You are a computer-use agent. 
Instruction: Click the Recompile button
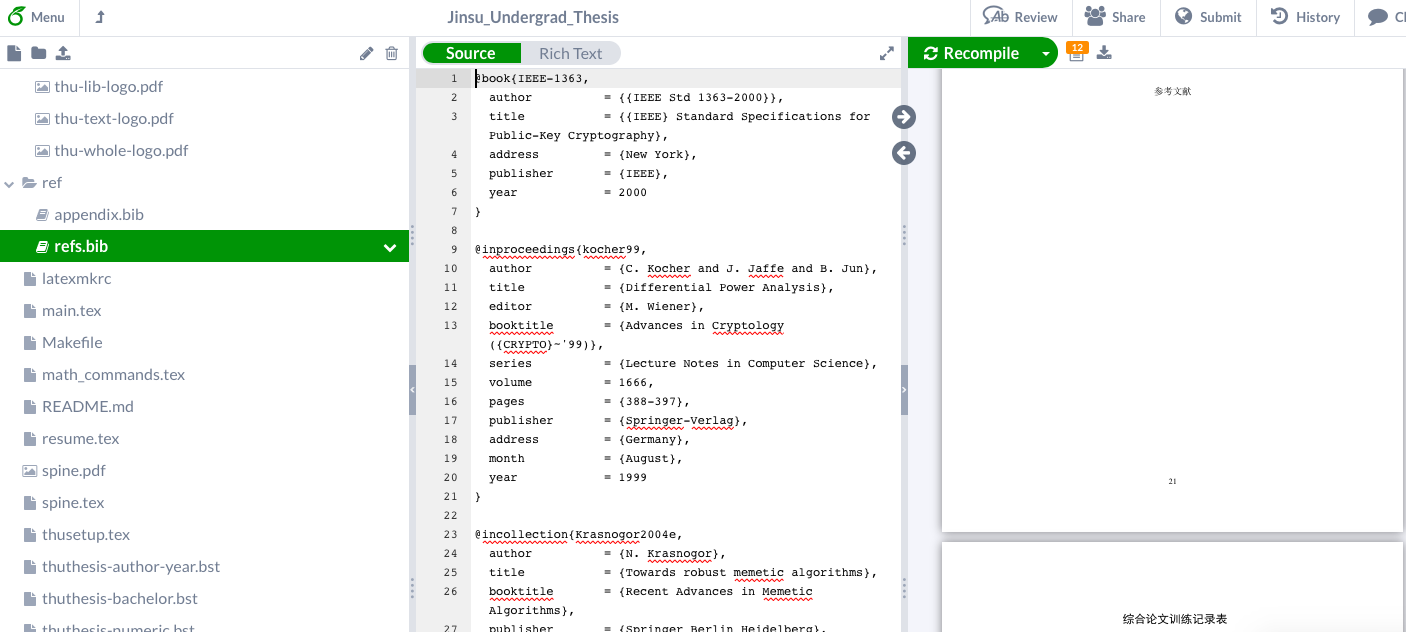coord(971,53)
